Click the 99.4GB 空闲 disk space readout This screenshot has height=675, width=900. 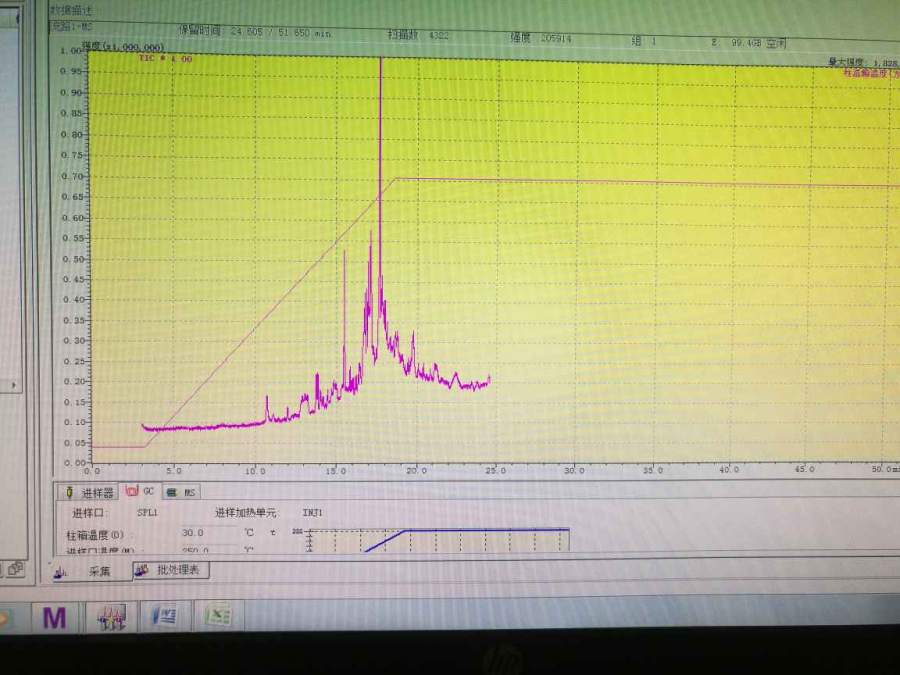click(x=758, y=42)
